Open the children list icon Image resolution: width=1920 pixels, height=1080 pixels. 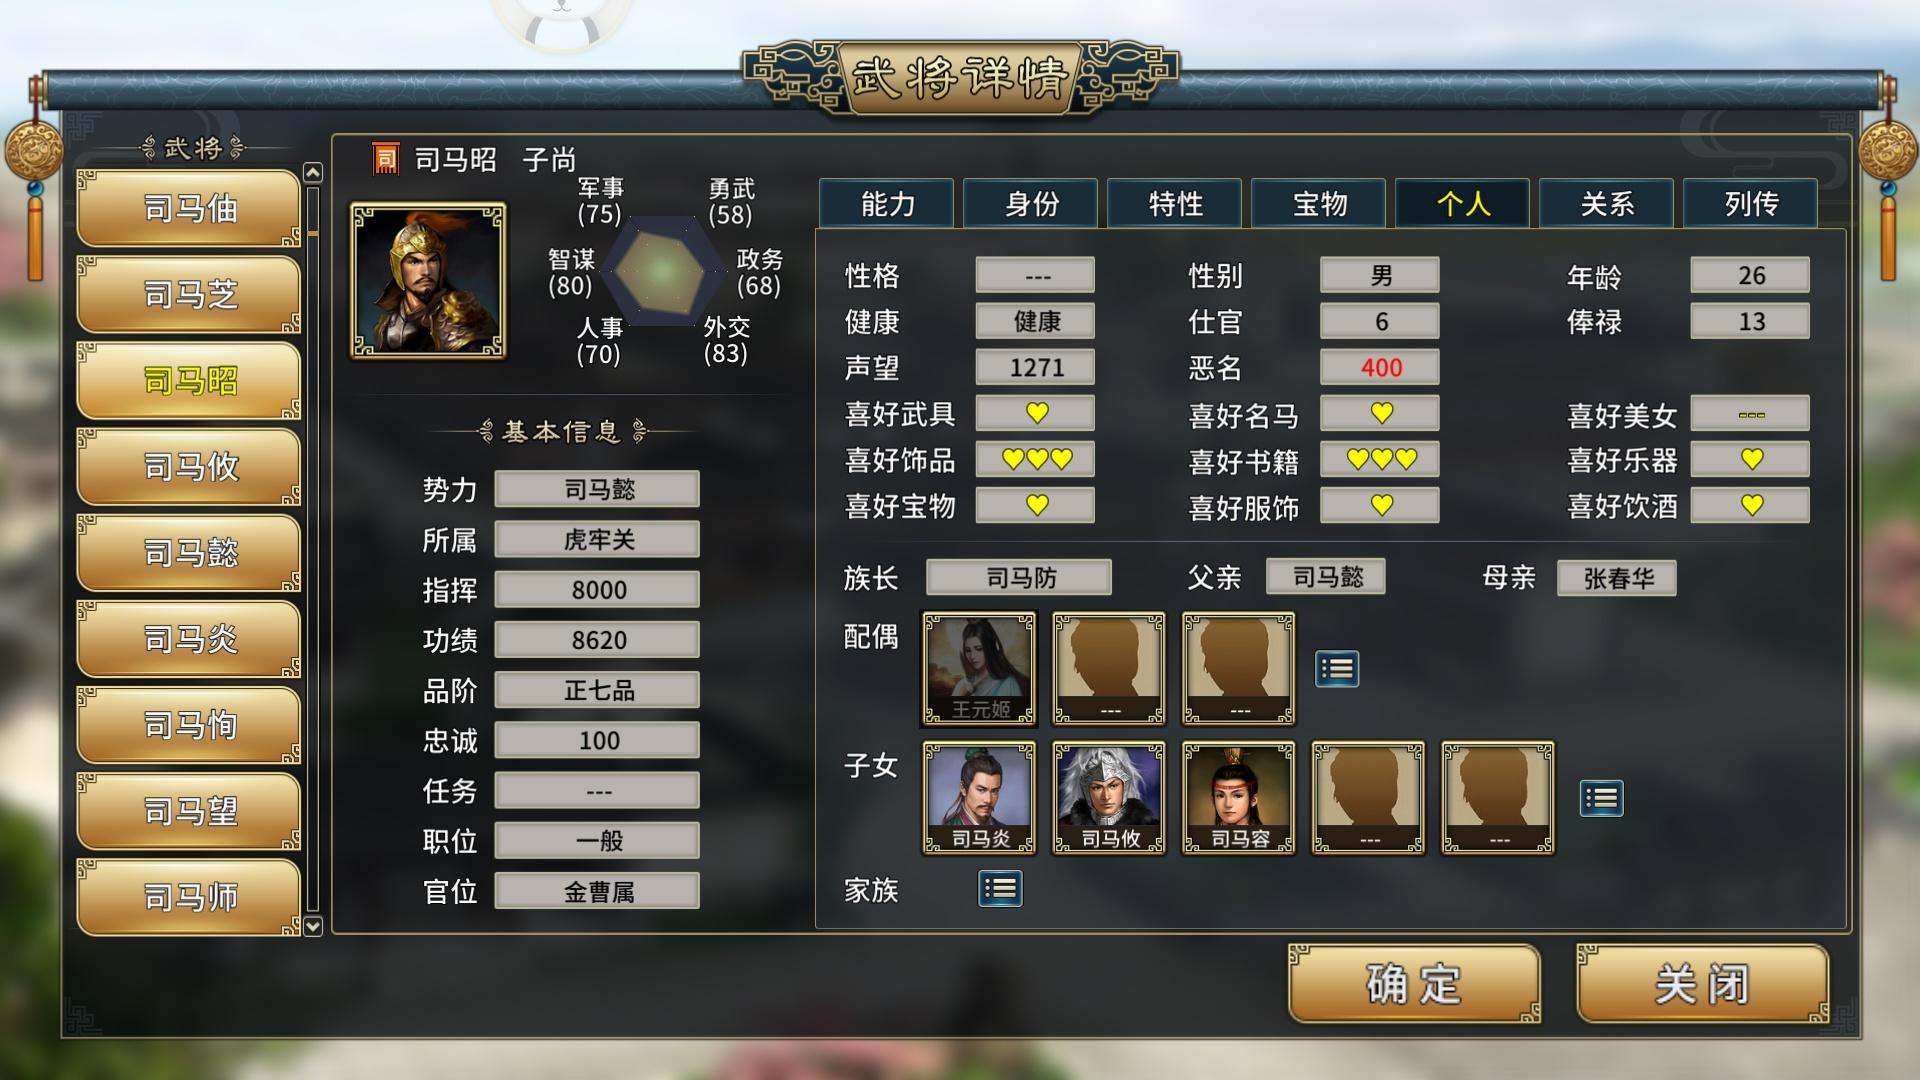[1601, 798]
